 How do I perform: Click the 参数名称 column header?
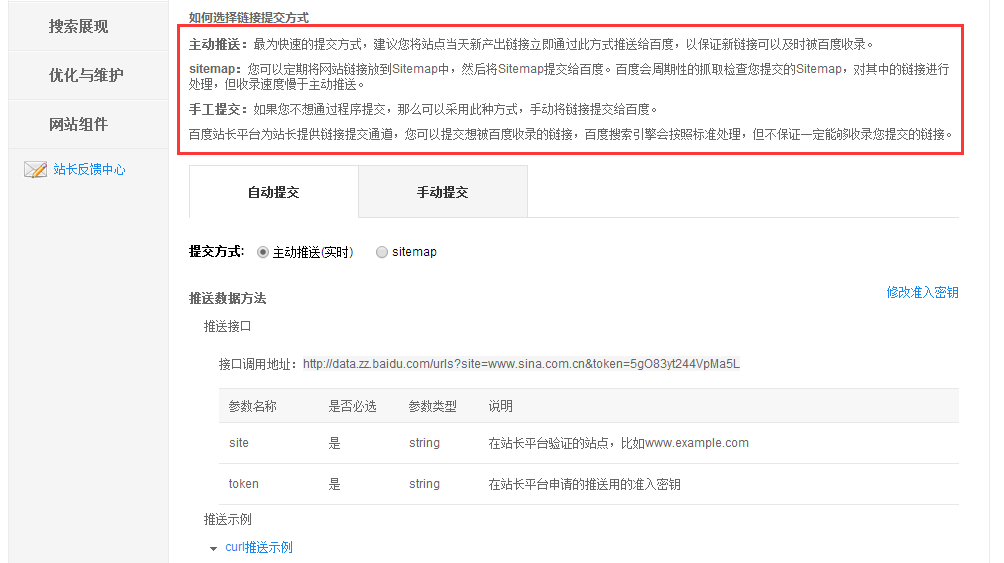click(252, 406)
